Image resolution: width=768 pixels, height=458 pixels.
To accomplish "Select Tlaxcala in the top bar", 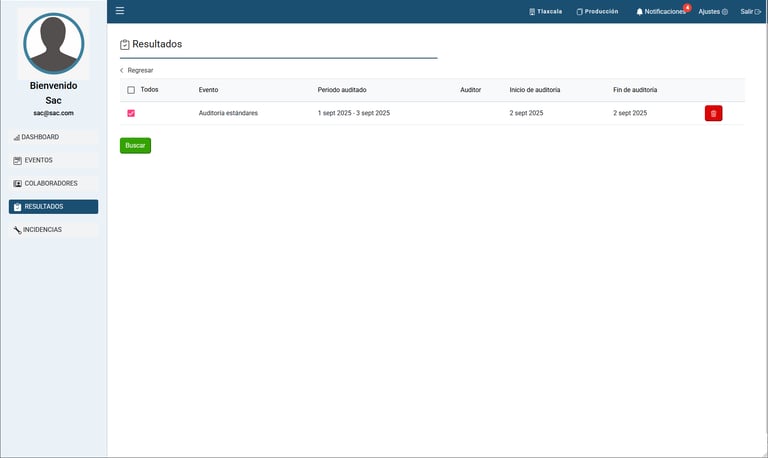I will (545, 12).
